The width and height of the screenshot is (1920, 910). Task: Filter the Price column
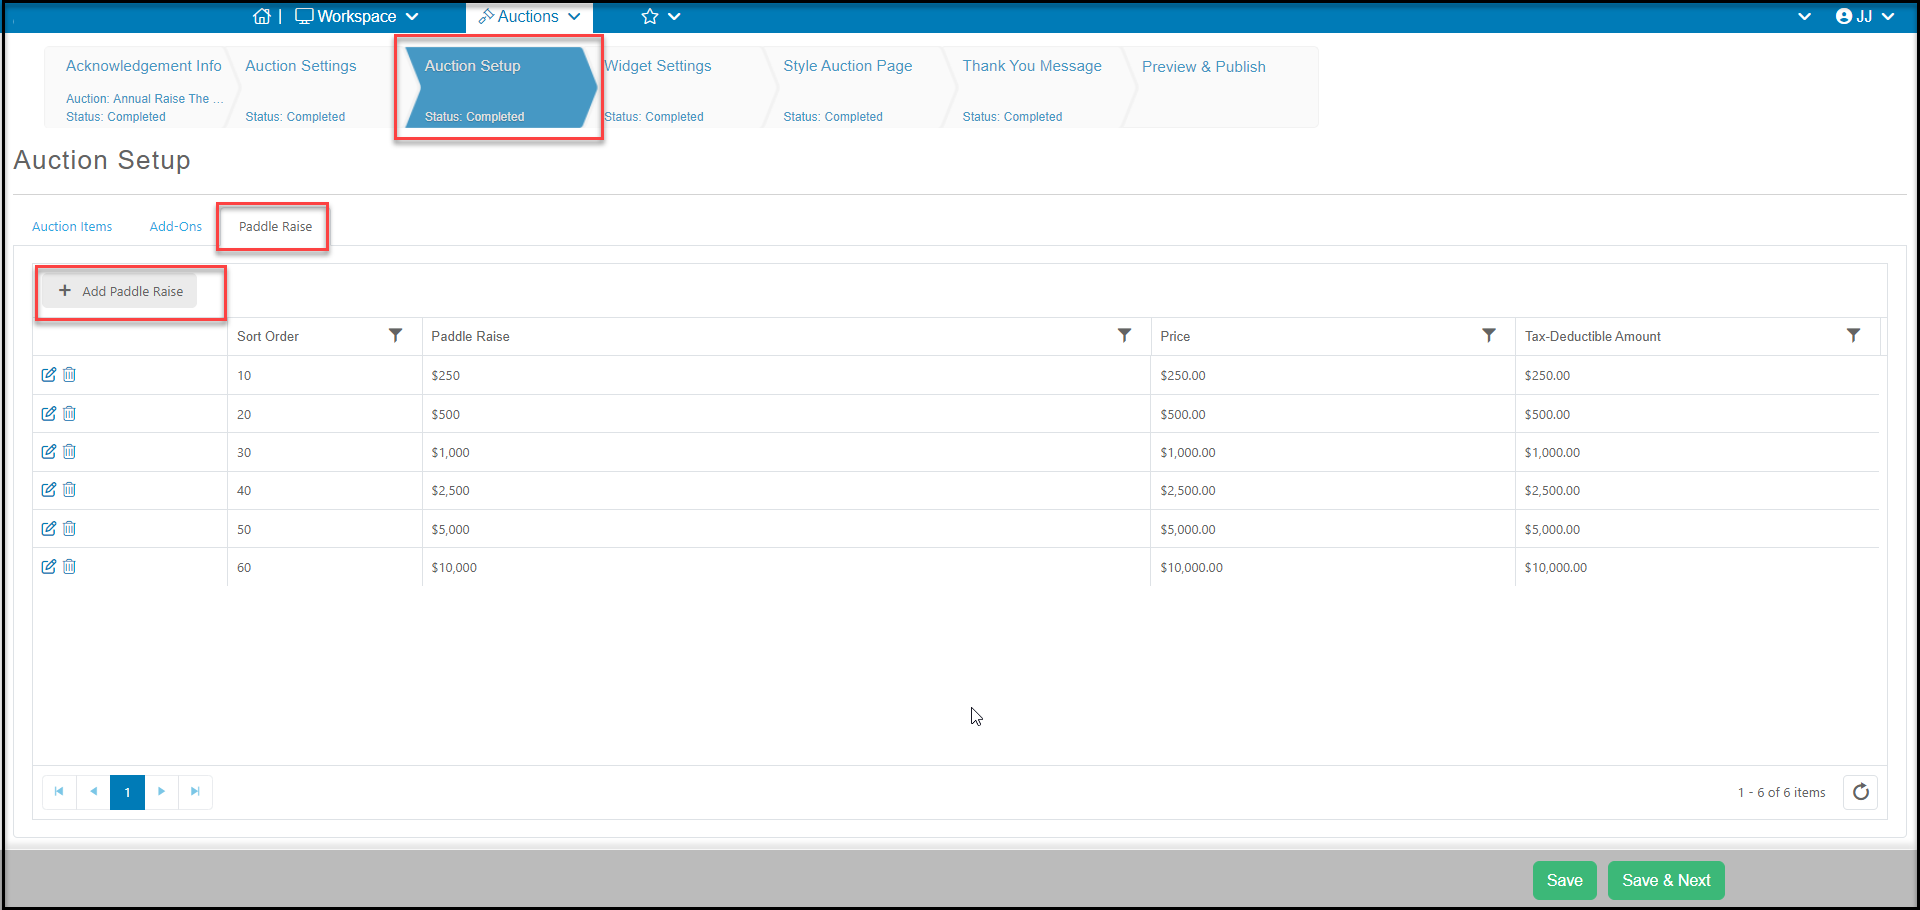[1489, 336]
